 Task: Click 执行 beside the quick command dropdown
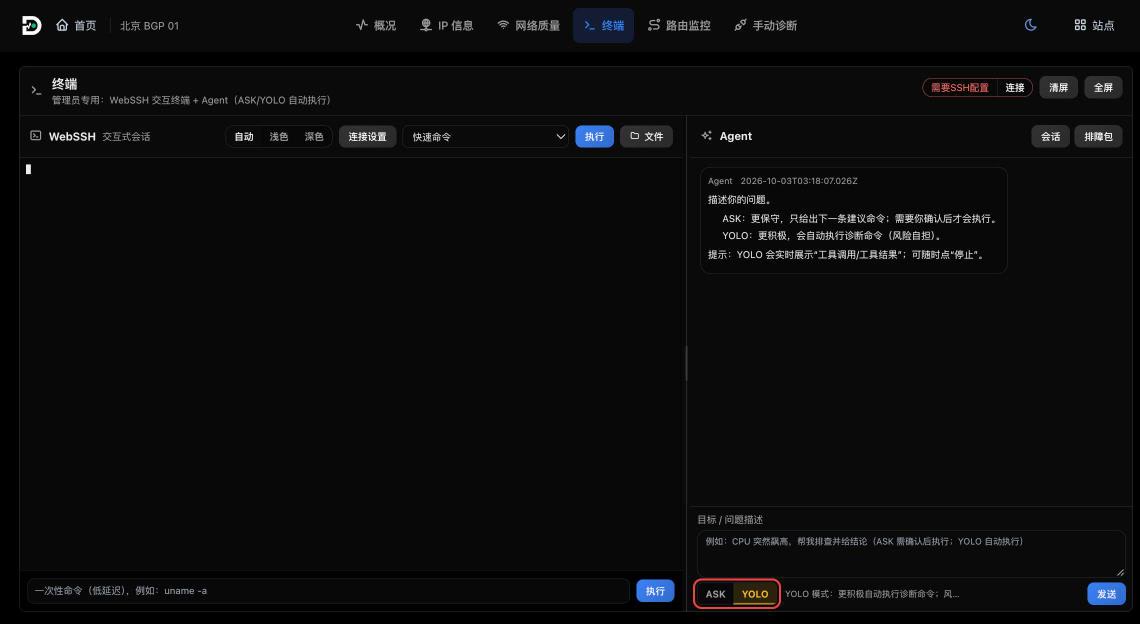pos(594,137)
